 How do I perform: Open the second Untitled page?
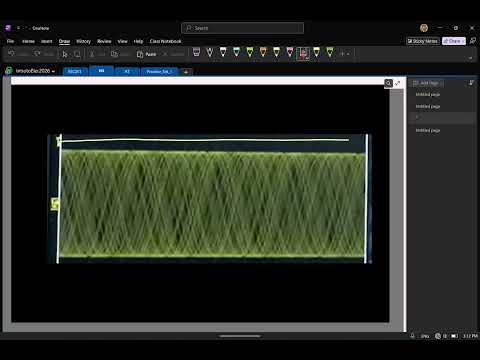tap(428, 106)
